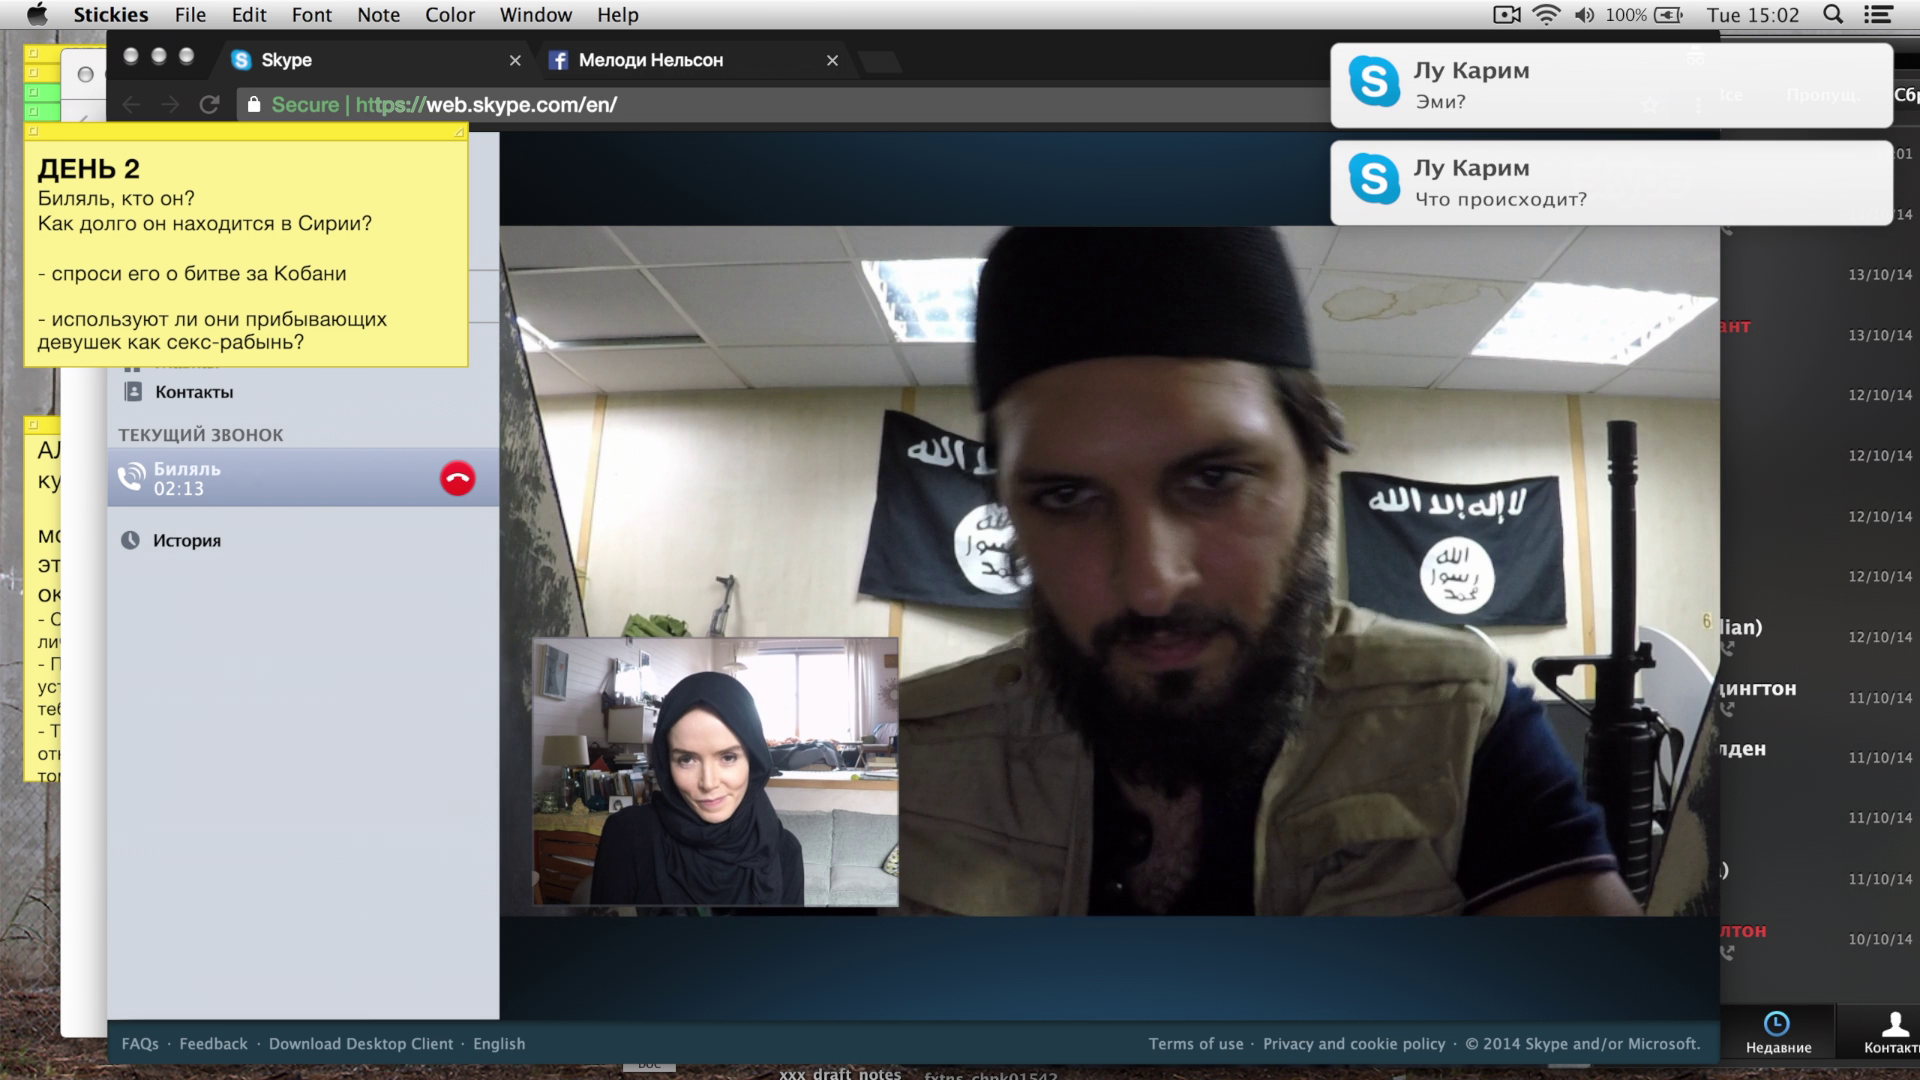Viewport: 1920px width, 1080px height.
Task: Open the Color menu
Action: (450, 15)
